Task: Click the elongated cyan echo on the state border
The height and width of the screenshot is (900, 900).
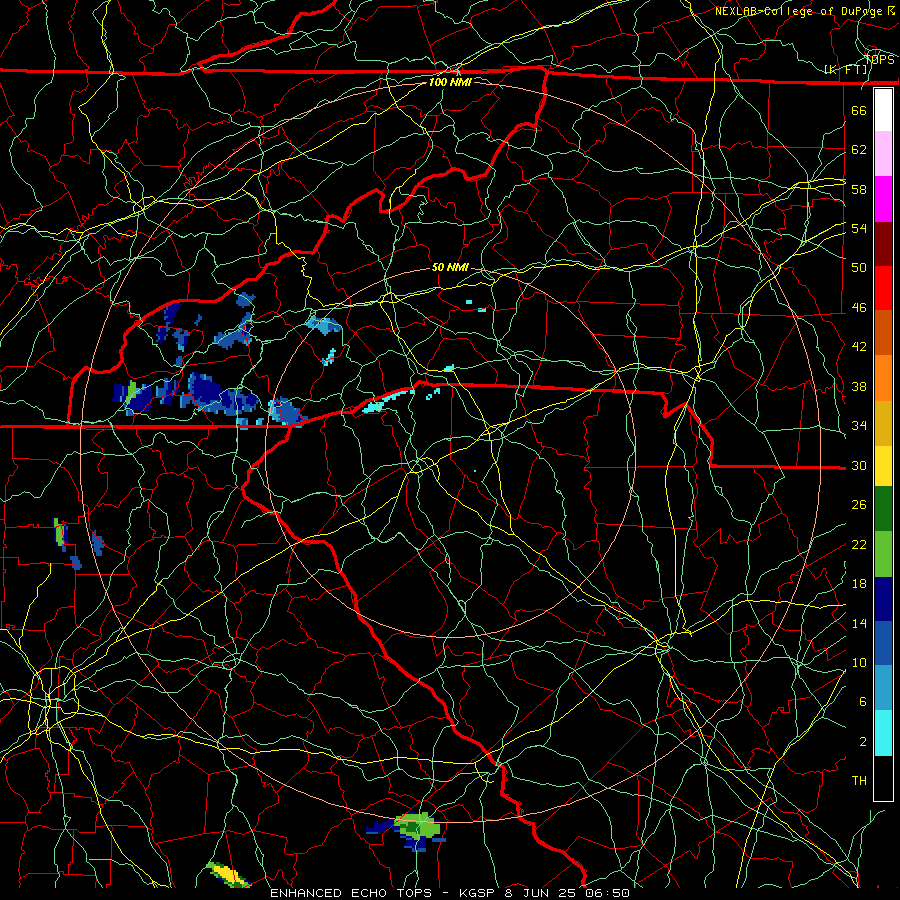Action: point(388,400)
